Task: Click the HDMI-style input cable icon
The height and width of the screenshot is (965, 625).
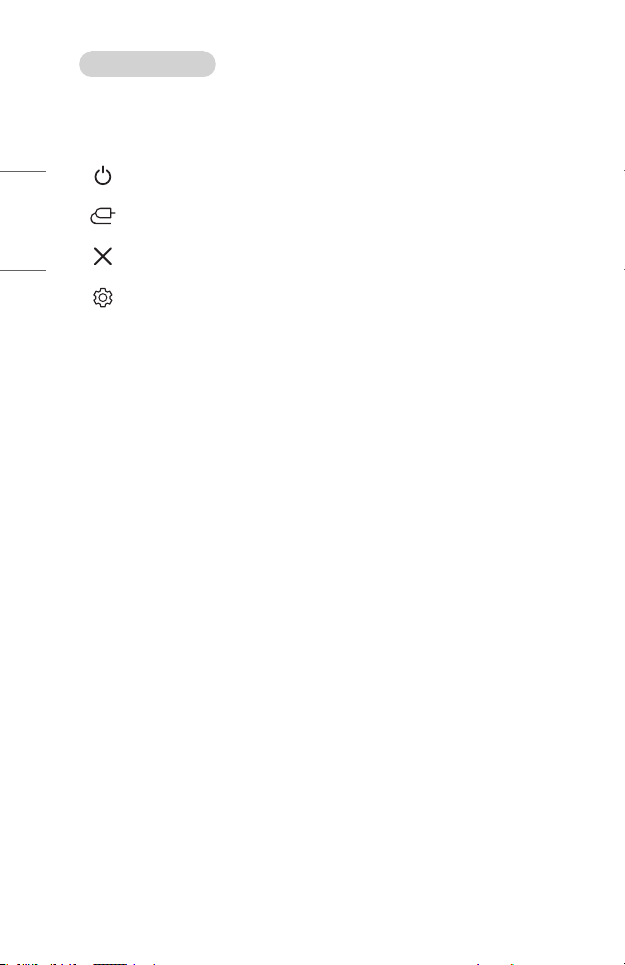Action: (103, 216)
